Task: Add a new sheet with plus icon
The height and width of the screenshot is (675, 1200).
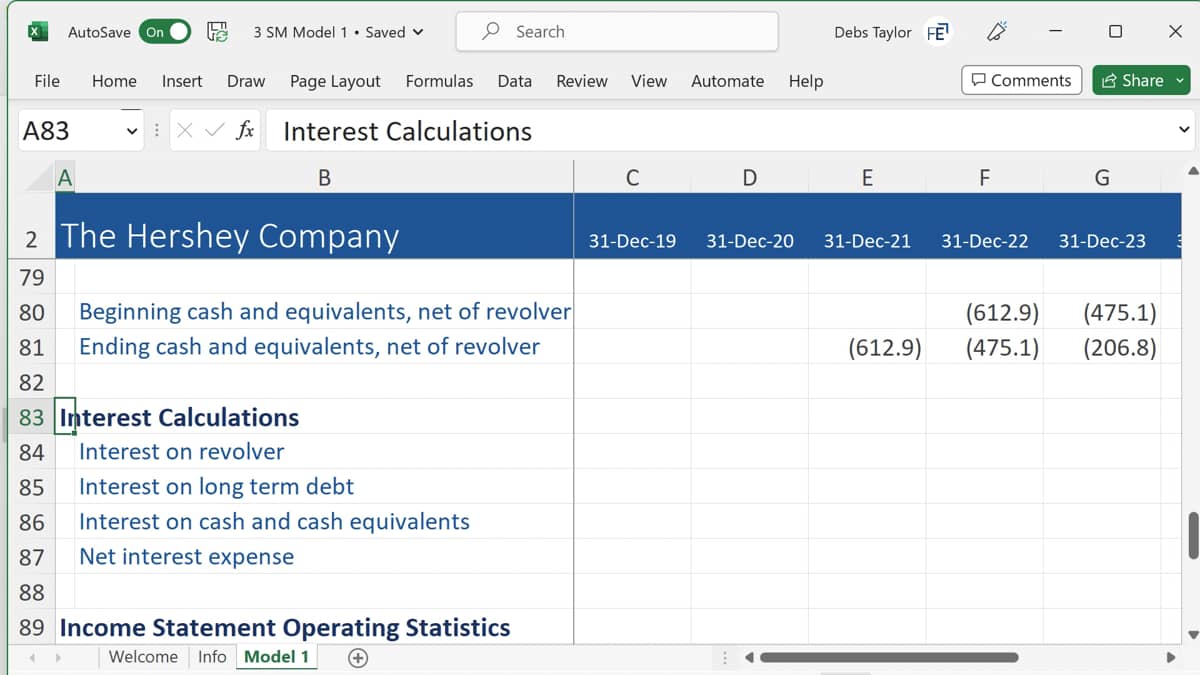Action: 357,657
